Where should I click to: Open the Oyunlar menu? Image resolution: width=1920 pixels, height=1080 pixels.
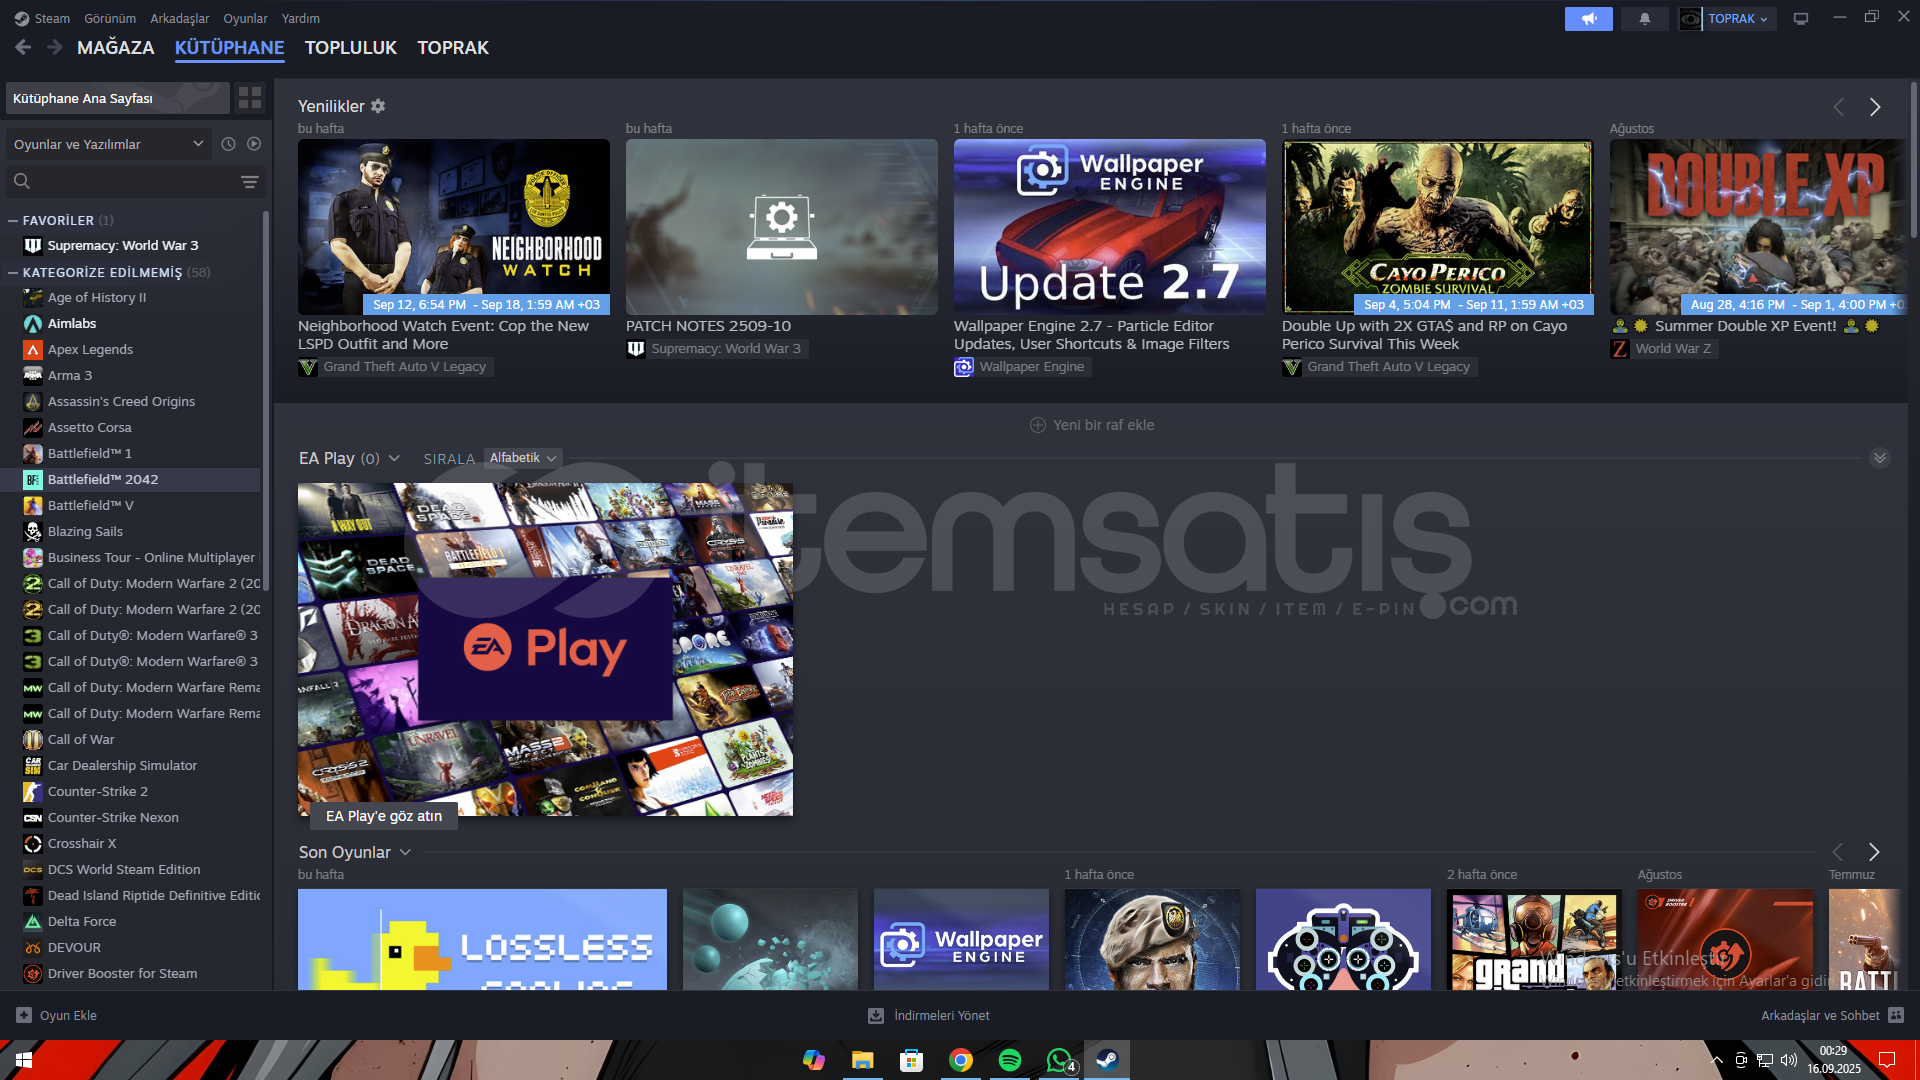(x=245, y=18)
